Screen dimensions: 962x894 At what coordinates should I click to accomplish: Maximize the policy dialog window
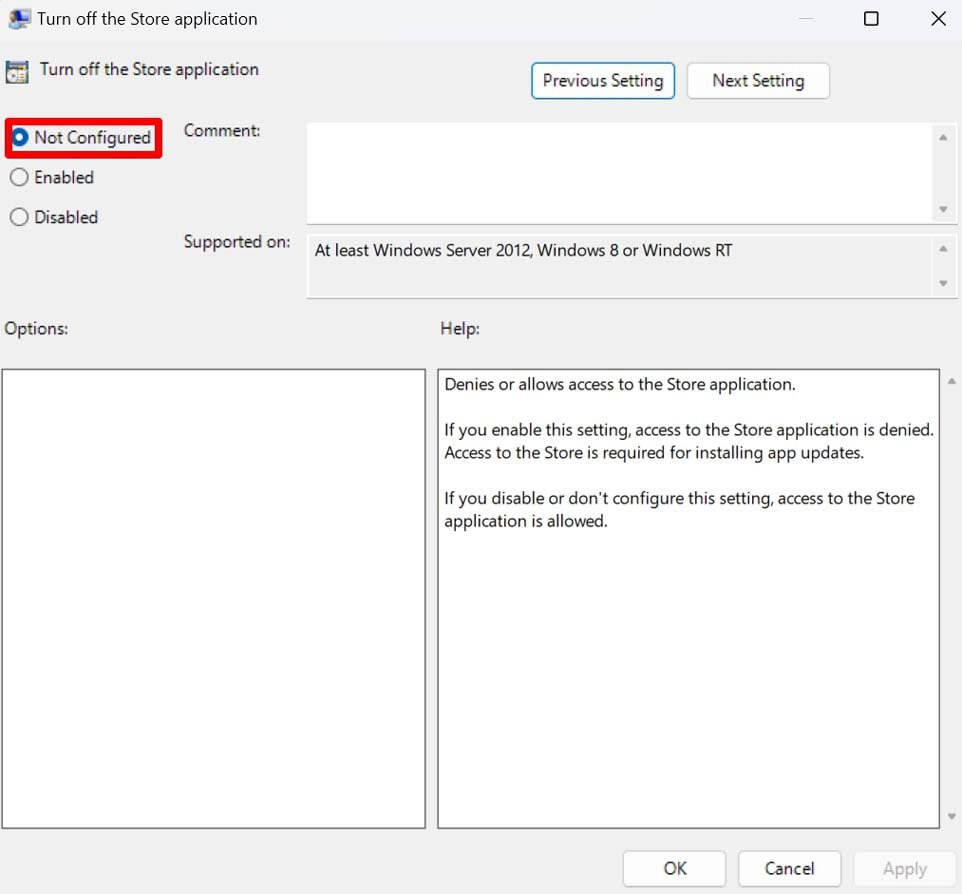tap(871, 19)
